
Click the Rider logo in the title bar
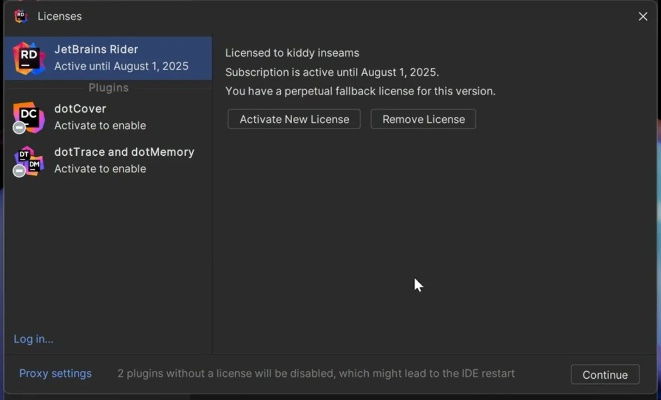pyautogui.click(x=21, y=16)
